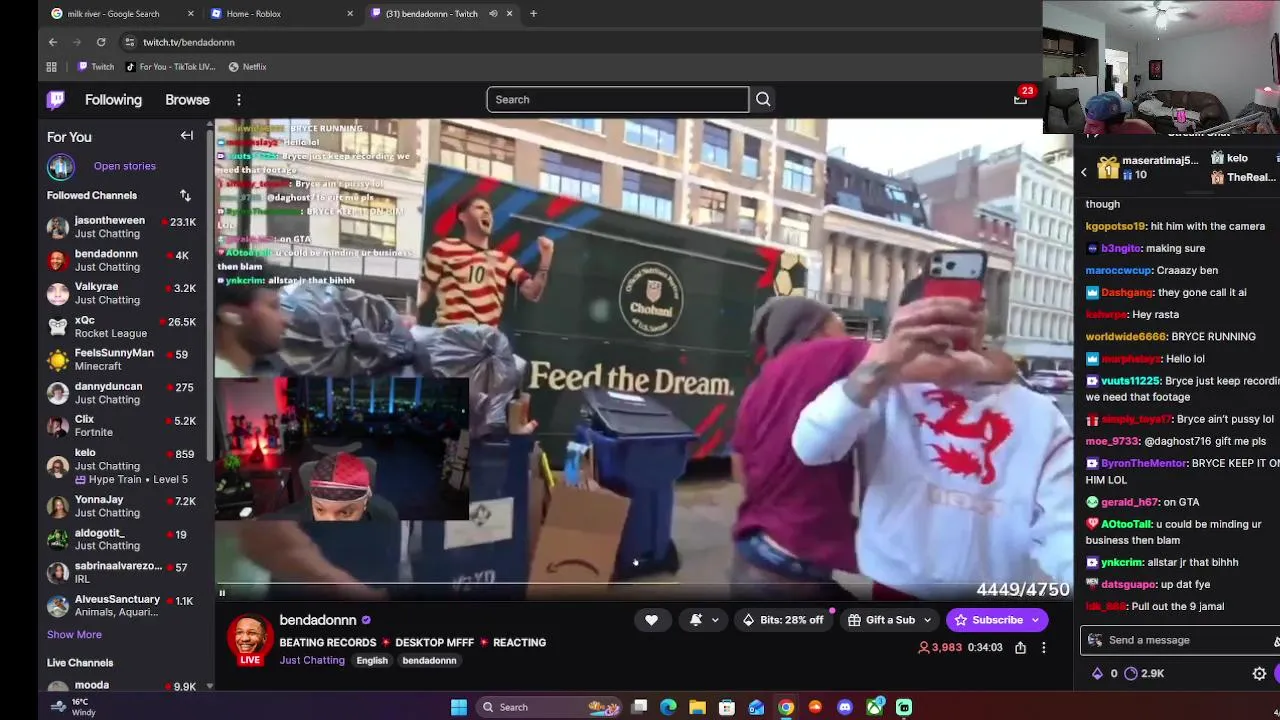Open AlveusSanctuary channel in sidebar
The height and width of the screenshot is (720, 1280).
pyautogui.click(x=122, y=605)
